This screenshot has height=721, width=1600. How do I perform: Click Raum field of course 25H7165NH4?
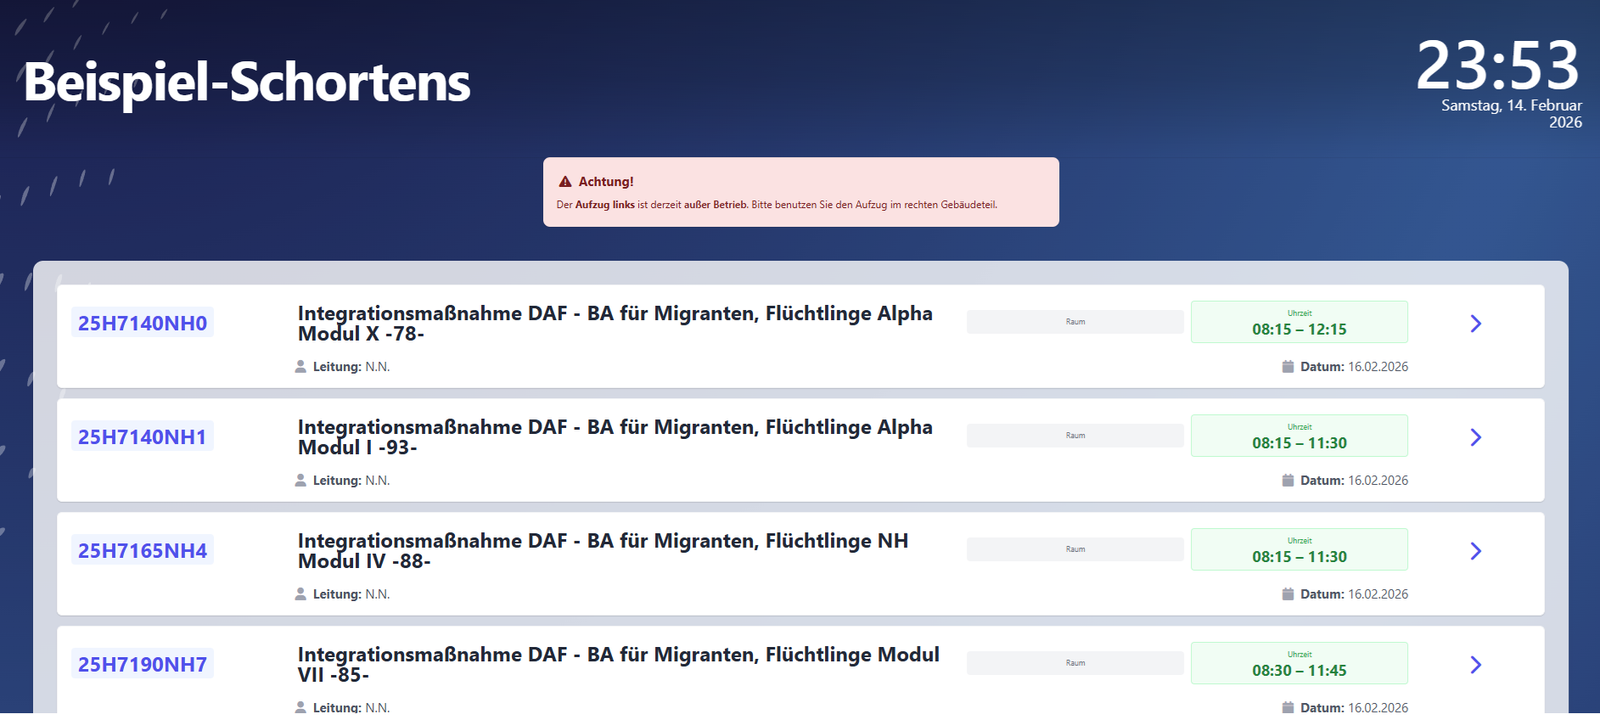pos(1075,550)
